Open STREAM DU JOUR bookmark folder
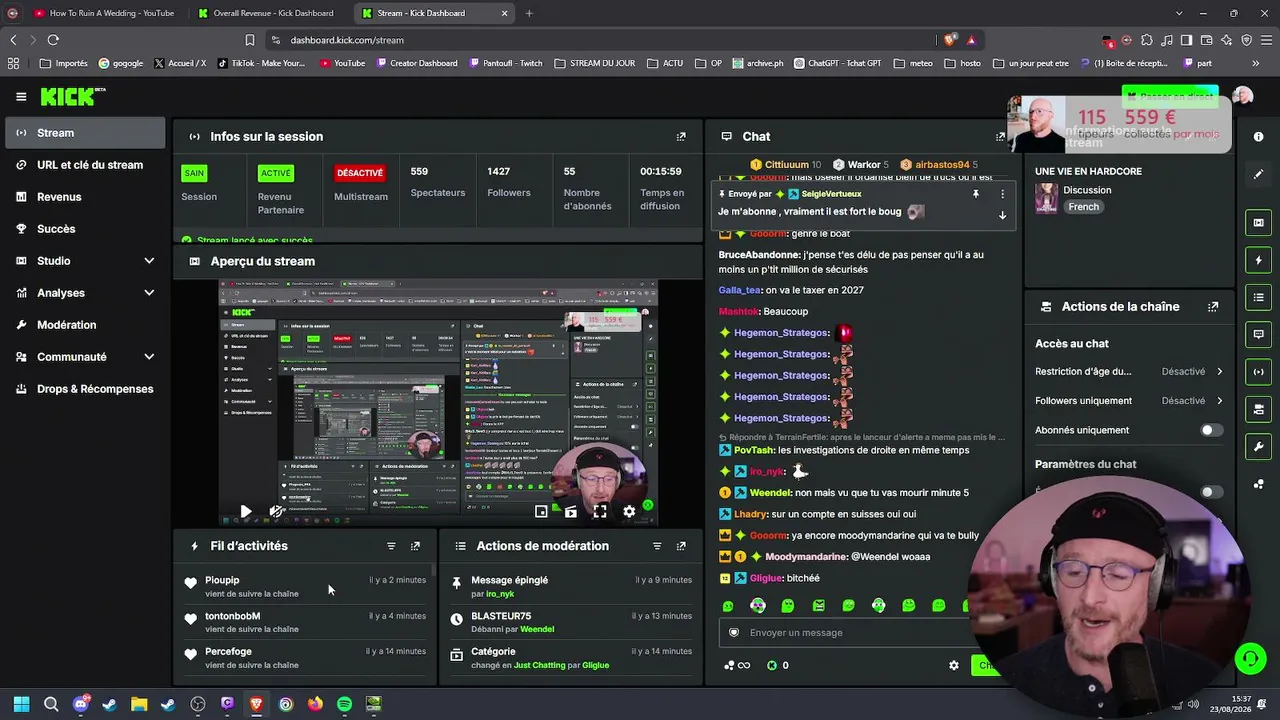This screenshot has width=1280, height=720. [x=594, y=63]
